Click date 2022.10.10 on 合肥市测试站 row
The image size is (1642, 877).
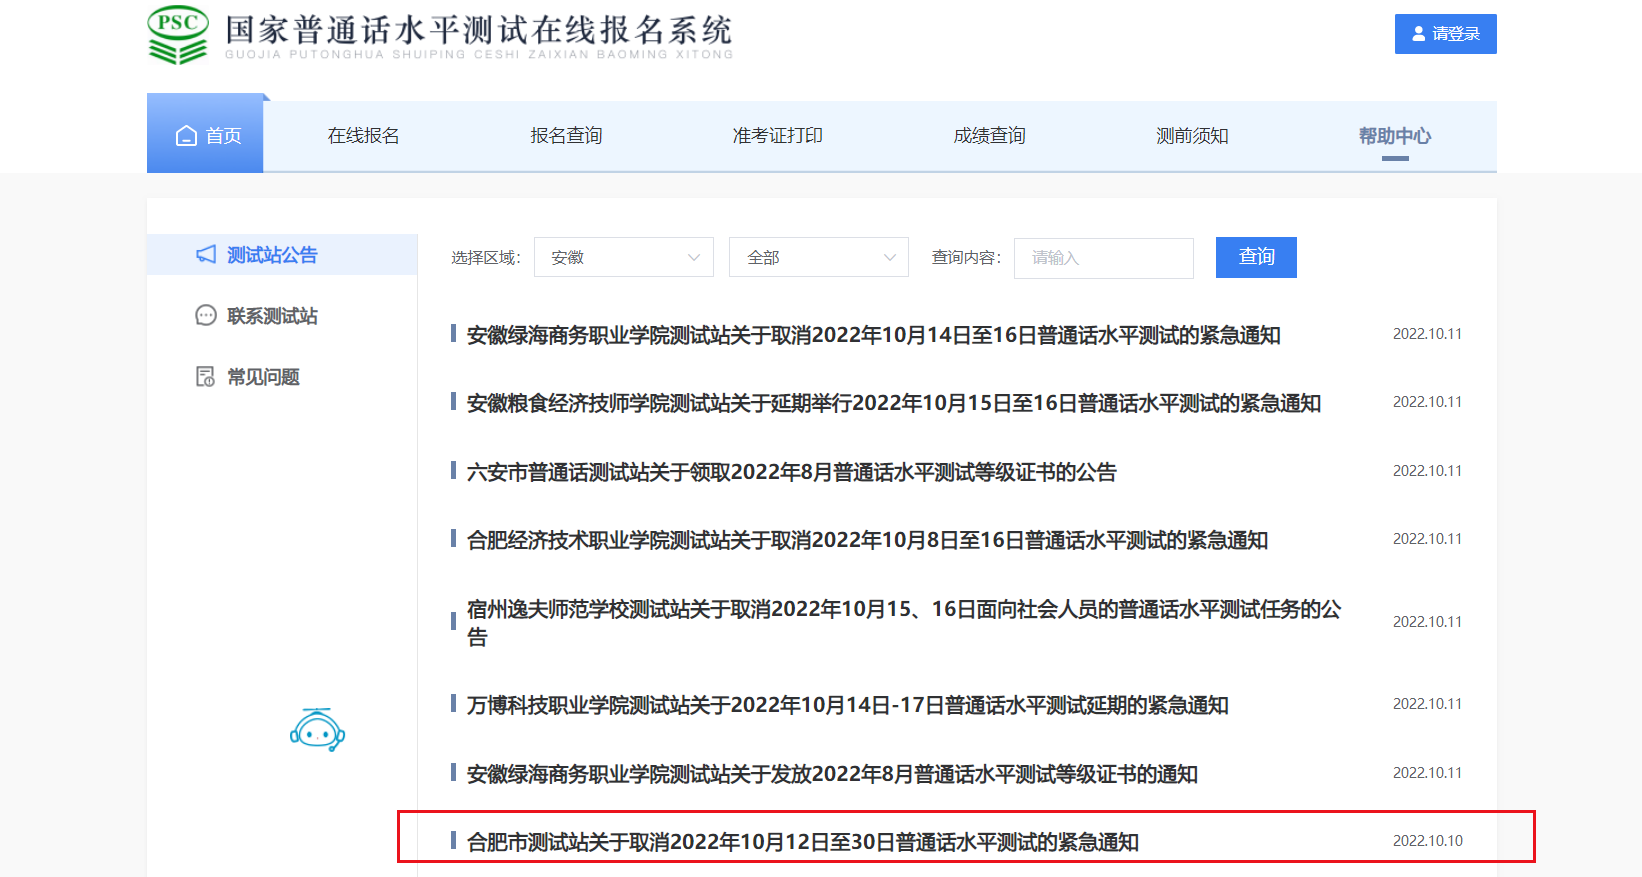point(1427,841)
